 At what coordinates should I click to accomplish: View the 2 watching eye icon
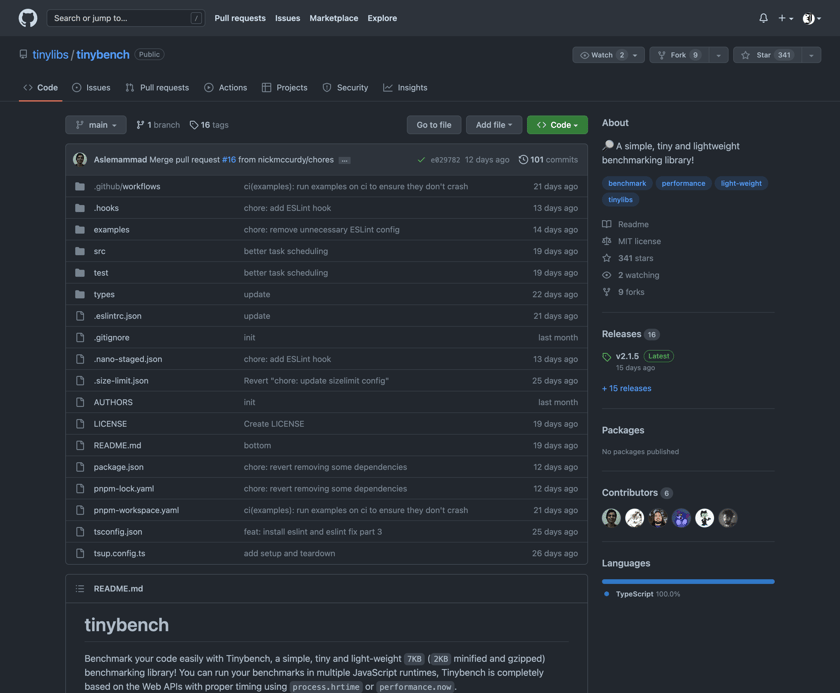point(606,275)
